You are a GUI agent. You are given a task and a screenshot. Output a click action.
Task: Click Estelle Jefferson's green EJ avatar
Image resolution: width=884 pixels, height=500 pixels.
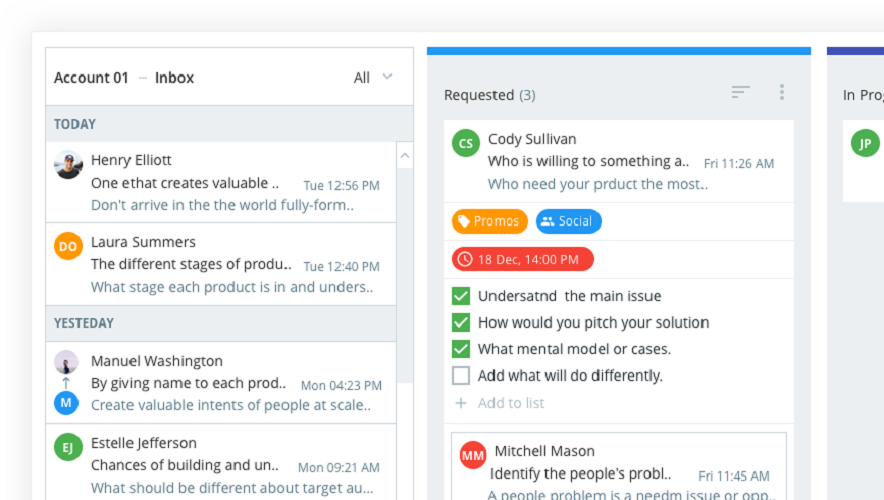pos(68,448)
